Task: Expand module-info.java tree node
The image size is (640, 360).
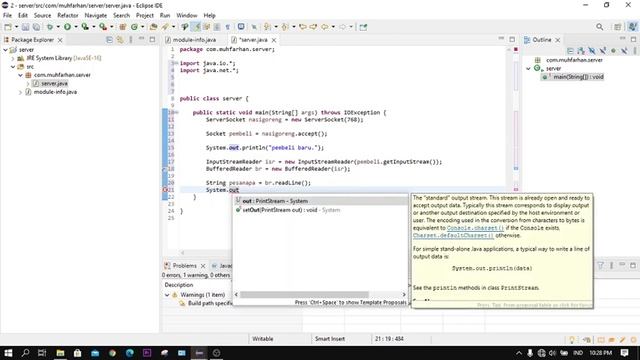Action: [x=20, y=92]
